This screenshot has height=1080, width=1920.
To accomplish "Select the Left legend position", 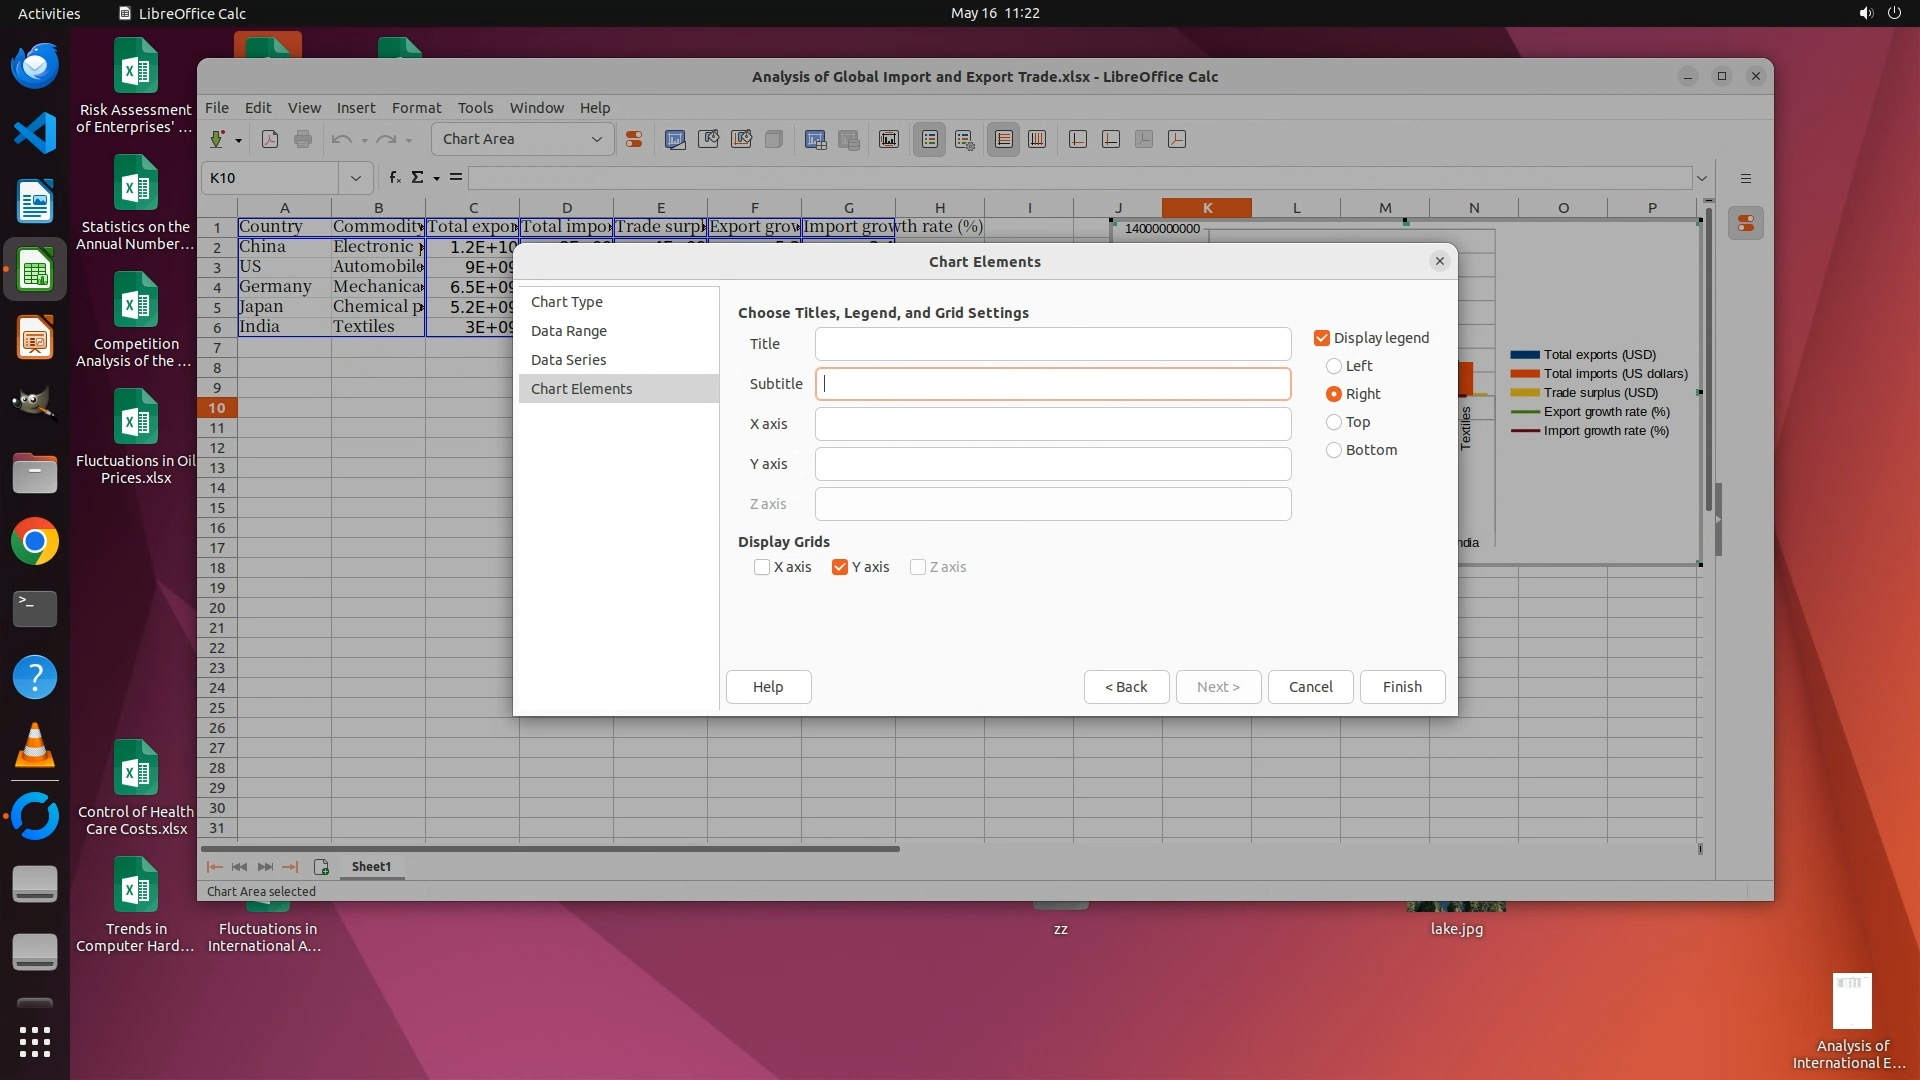I will (1334, 366).
